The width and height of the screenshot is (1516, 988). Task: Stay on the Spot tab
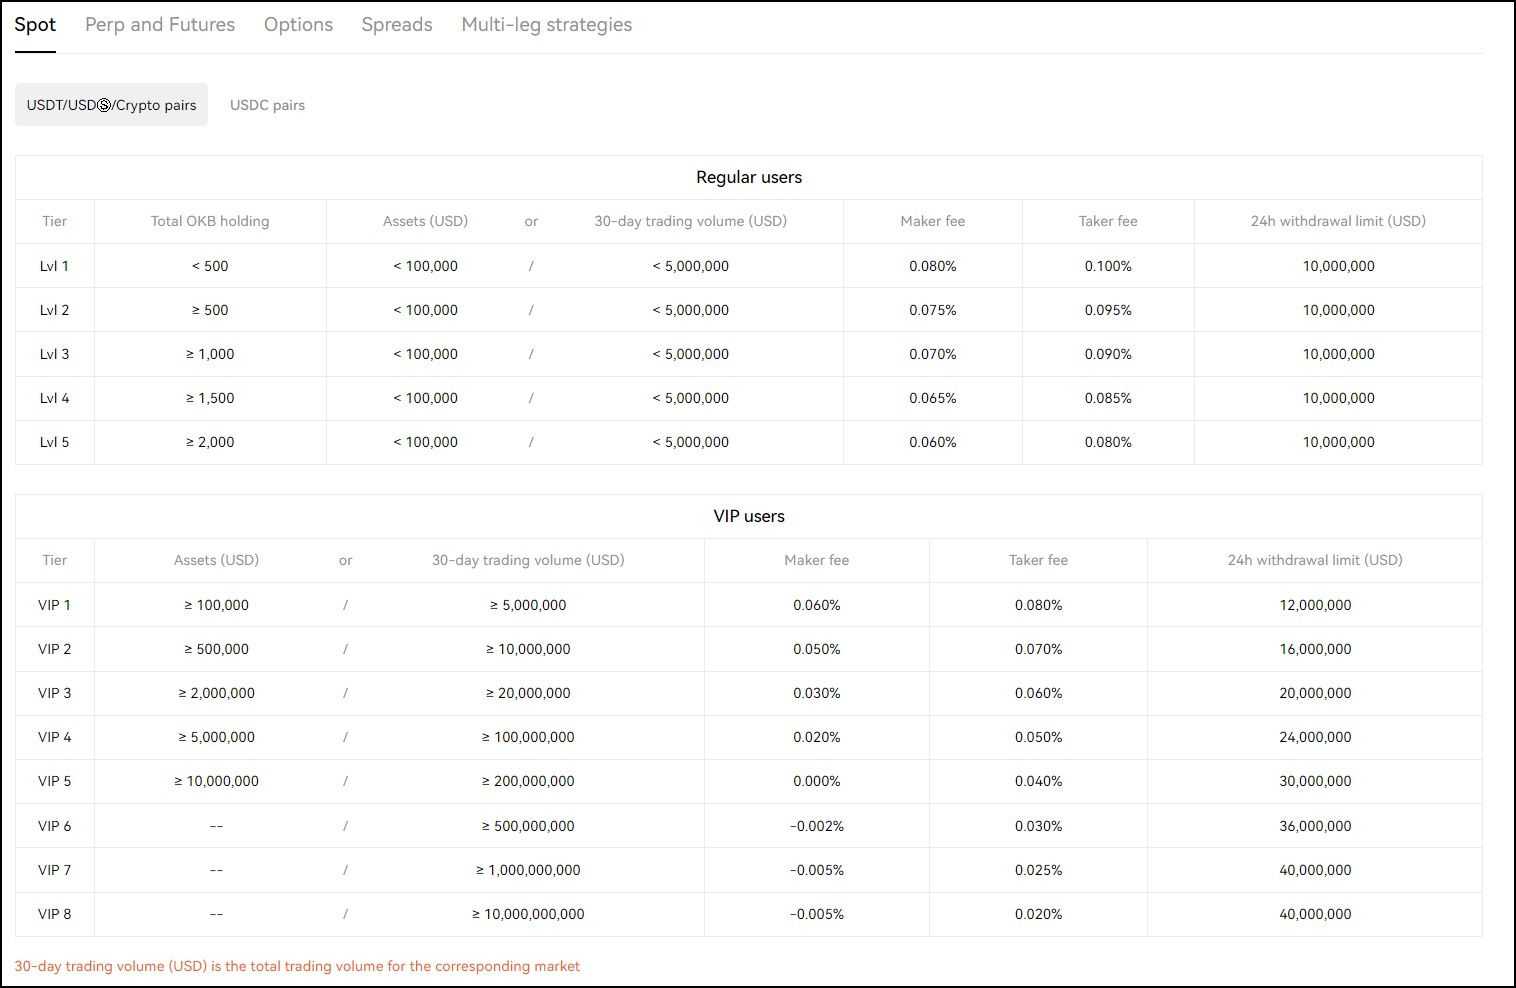pyautogui.click(x=35, y=24)
